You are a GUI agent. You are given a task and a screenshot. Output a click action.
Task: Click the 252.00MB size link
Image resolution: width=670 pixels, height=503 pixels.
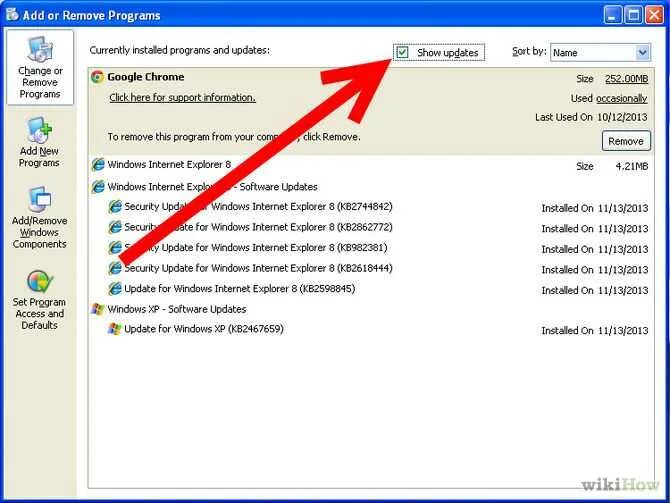(626, 79)
